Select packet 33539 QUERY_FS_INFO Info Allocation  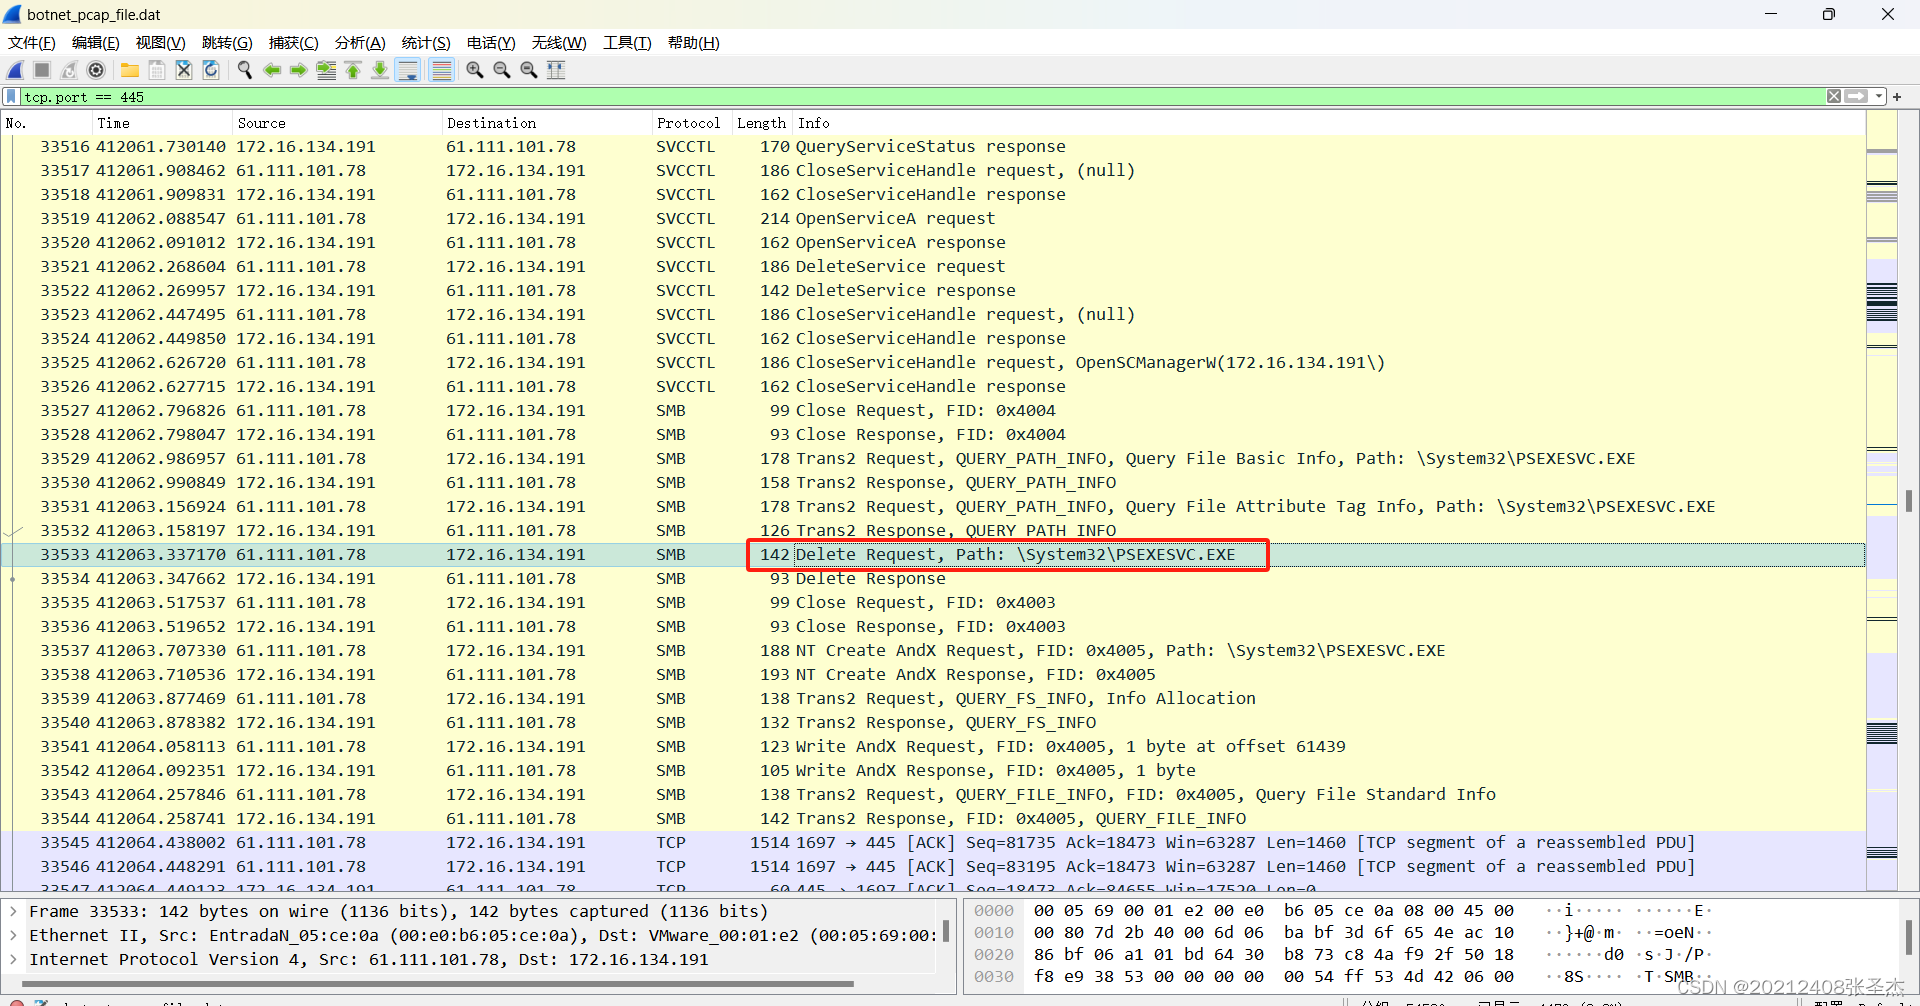(x=933, y=699)
